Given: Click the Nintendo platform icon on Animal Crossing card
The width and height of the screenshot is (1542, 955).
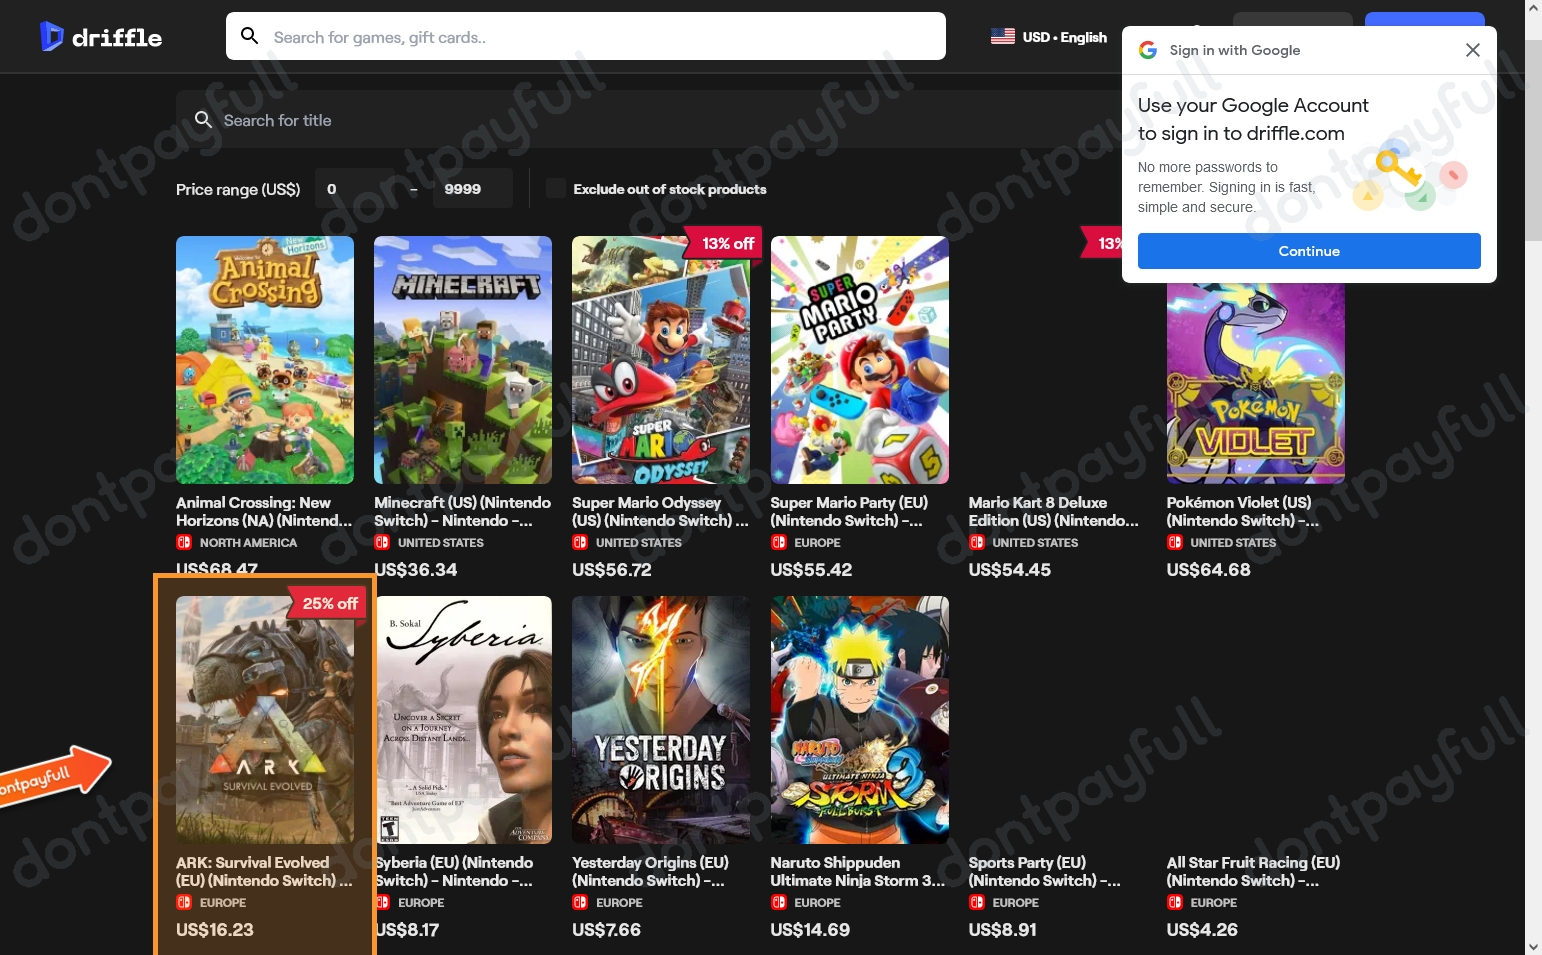Looking at the screenshot, I should click(183, 542).
